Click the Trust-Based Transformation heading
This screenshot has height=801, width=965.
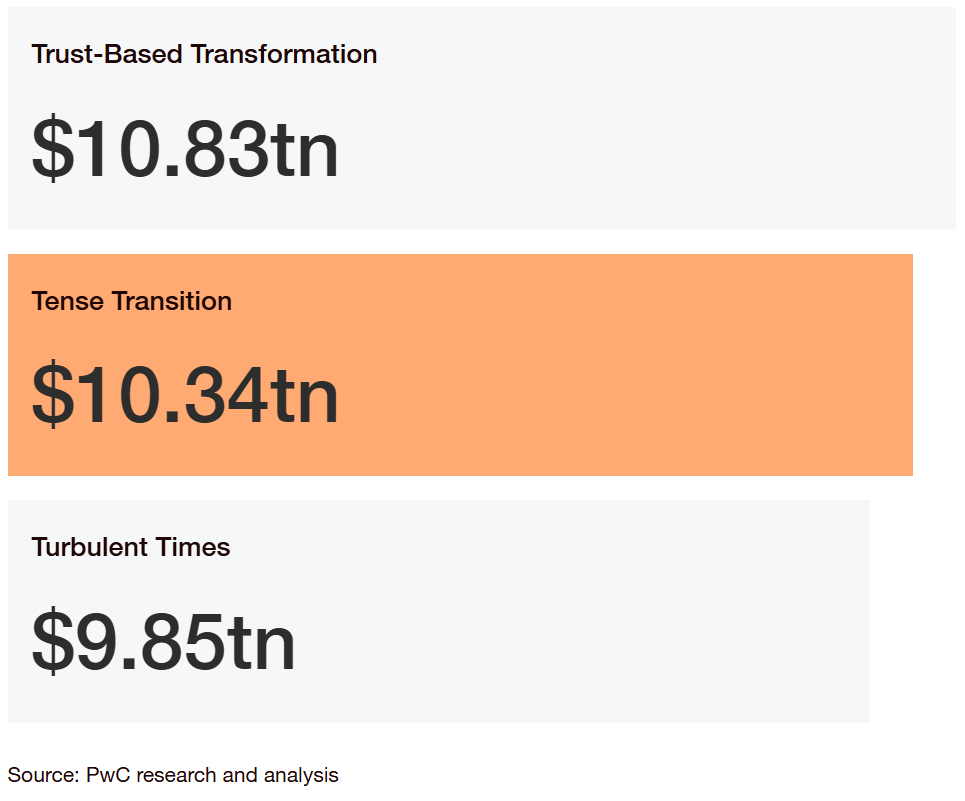pos(204,54)
